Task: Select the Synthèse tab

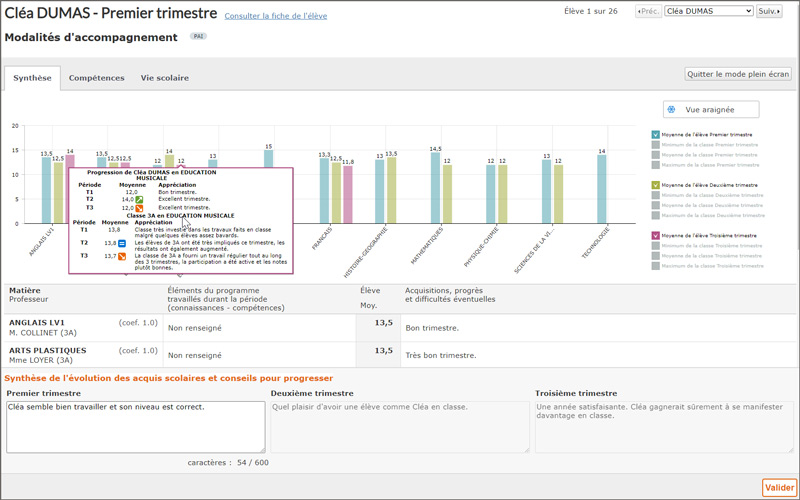Action: click(x=32, y=78)
